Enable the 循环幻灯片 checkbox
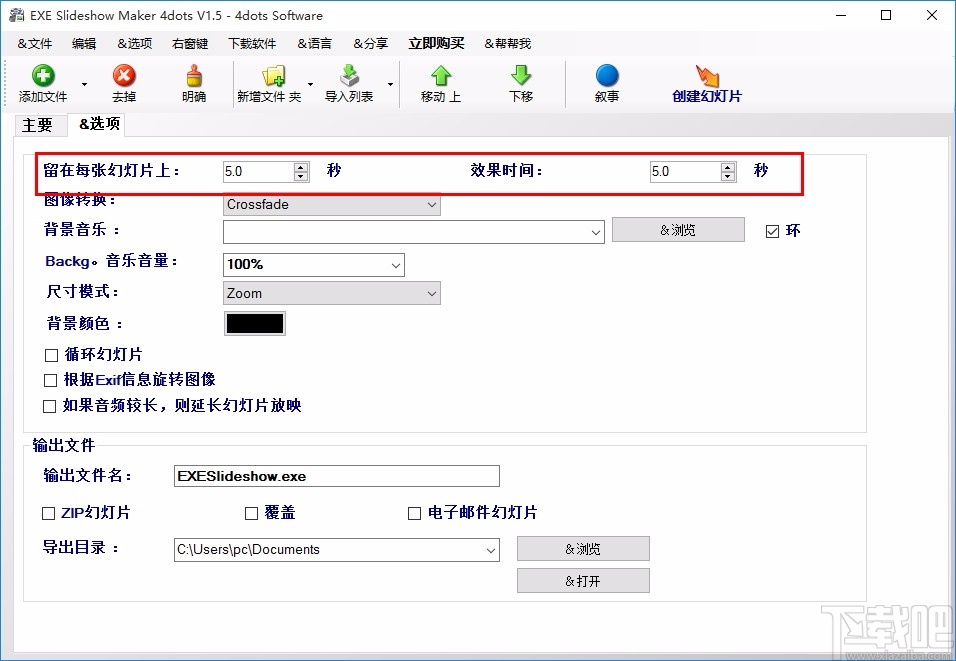 click(48, 354)
